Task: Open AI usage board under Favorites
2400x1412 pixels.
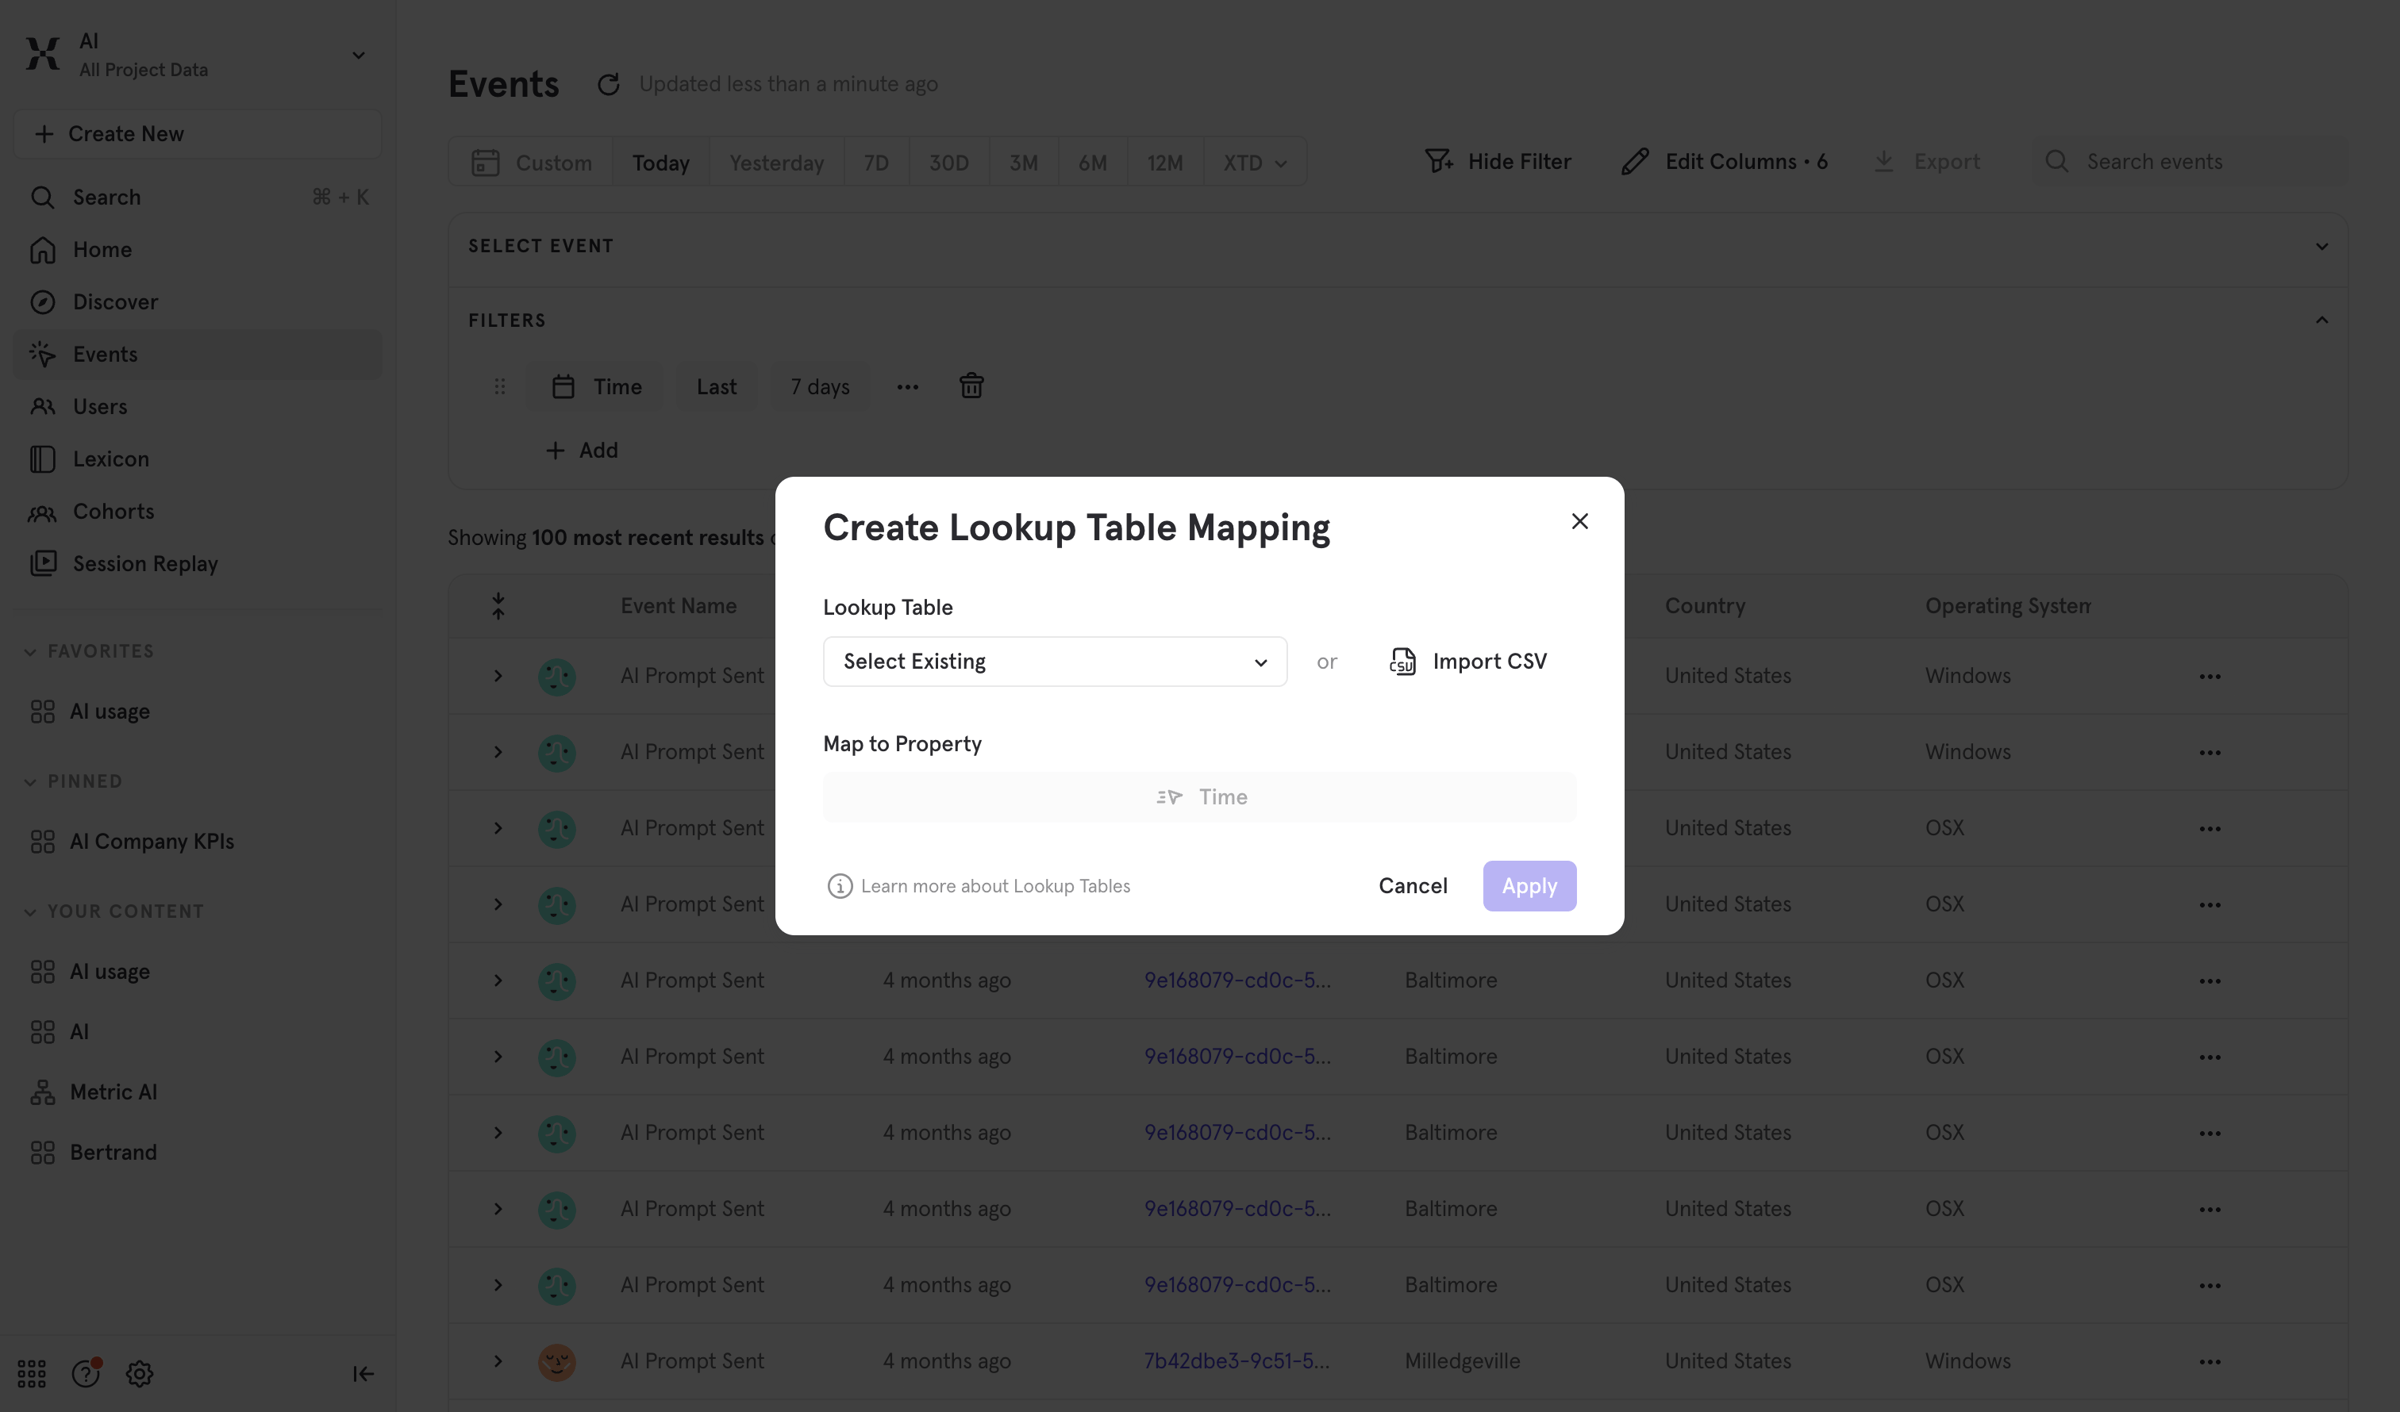Action: 197,711
